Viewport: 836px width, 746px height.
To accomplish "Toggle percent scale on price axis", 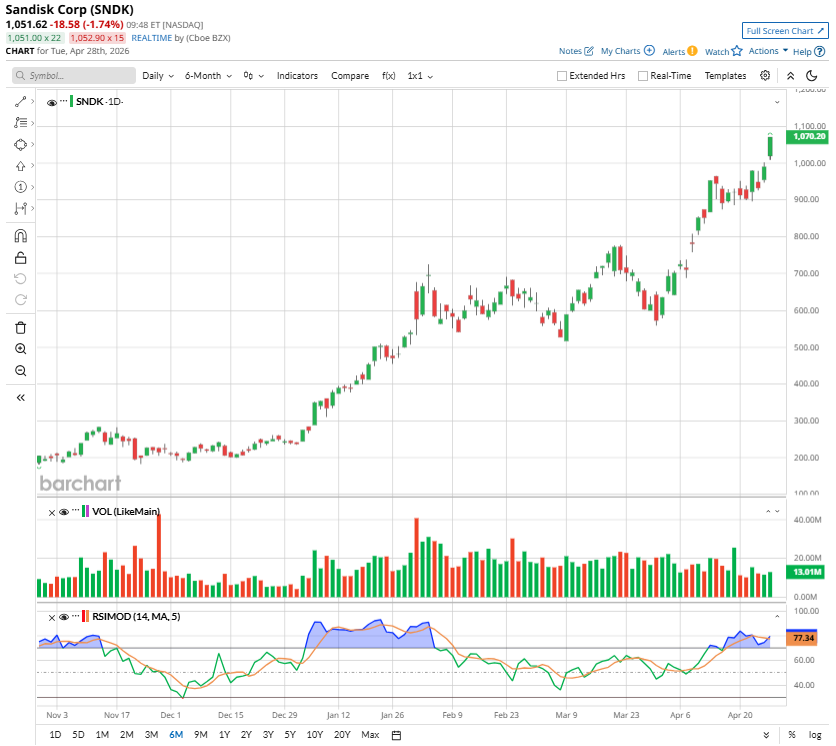I will pyautogui.click(x=792, y=735).
